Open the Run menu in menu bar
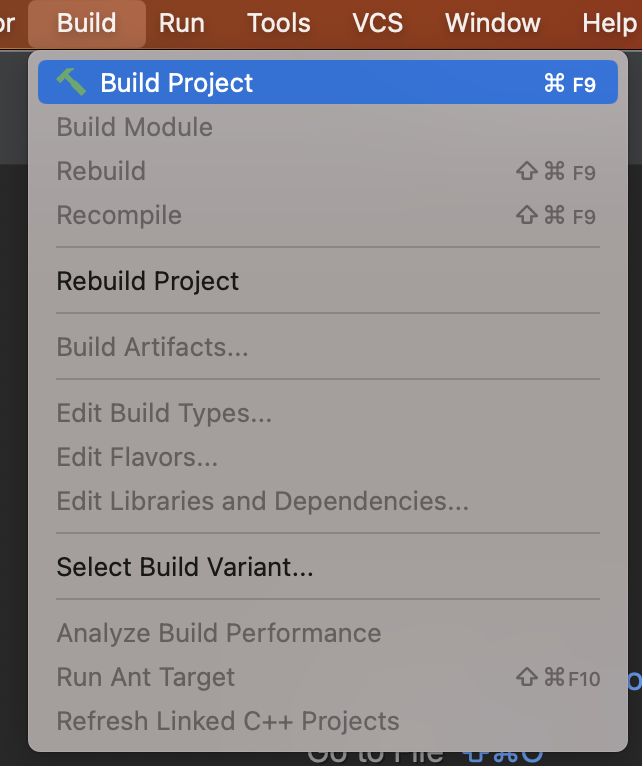The height and width of the screenshot is (766, 642). click(x=181, y=22)
